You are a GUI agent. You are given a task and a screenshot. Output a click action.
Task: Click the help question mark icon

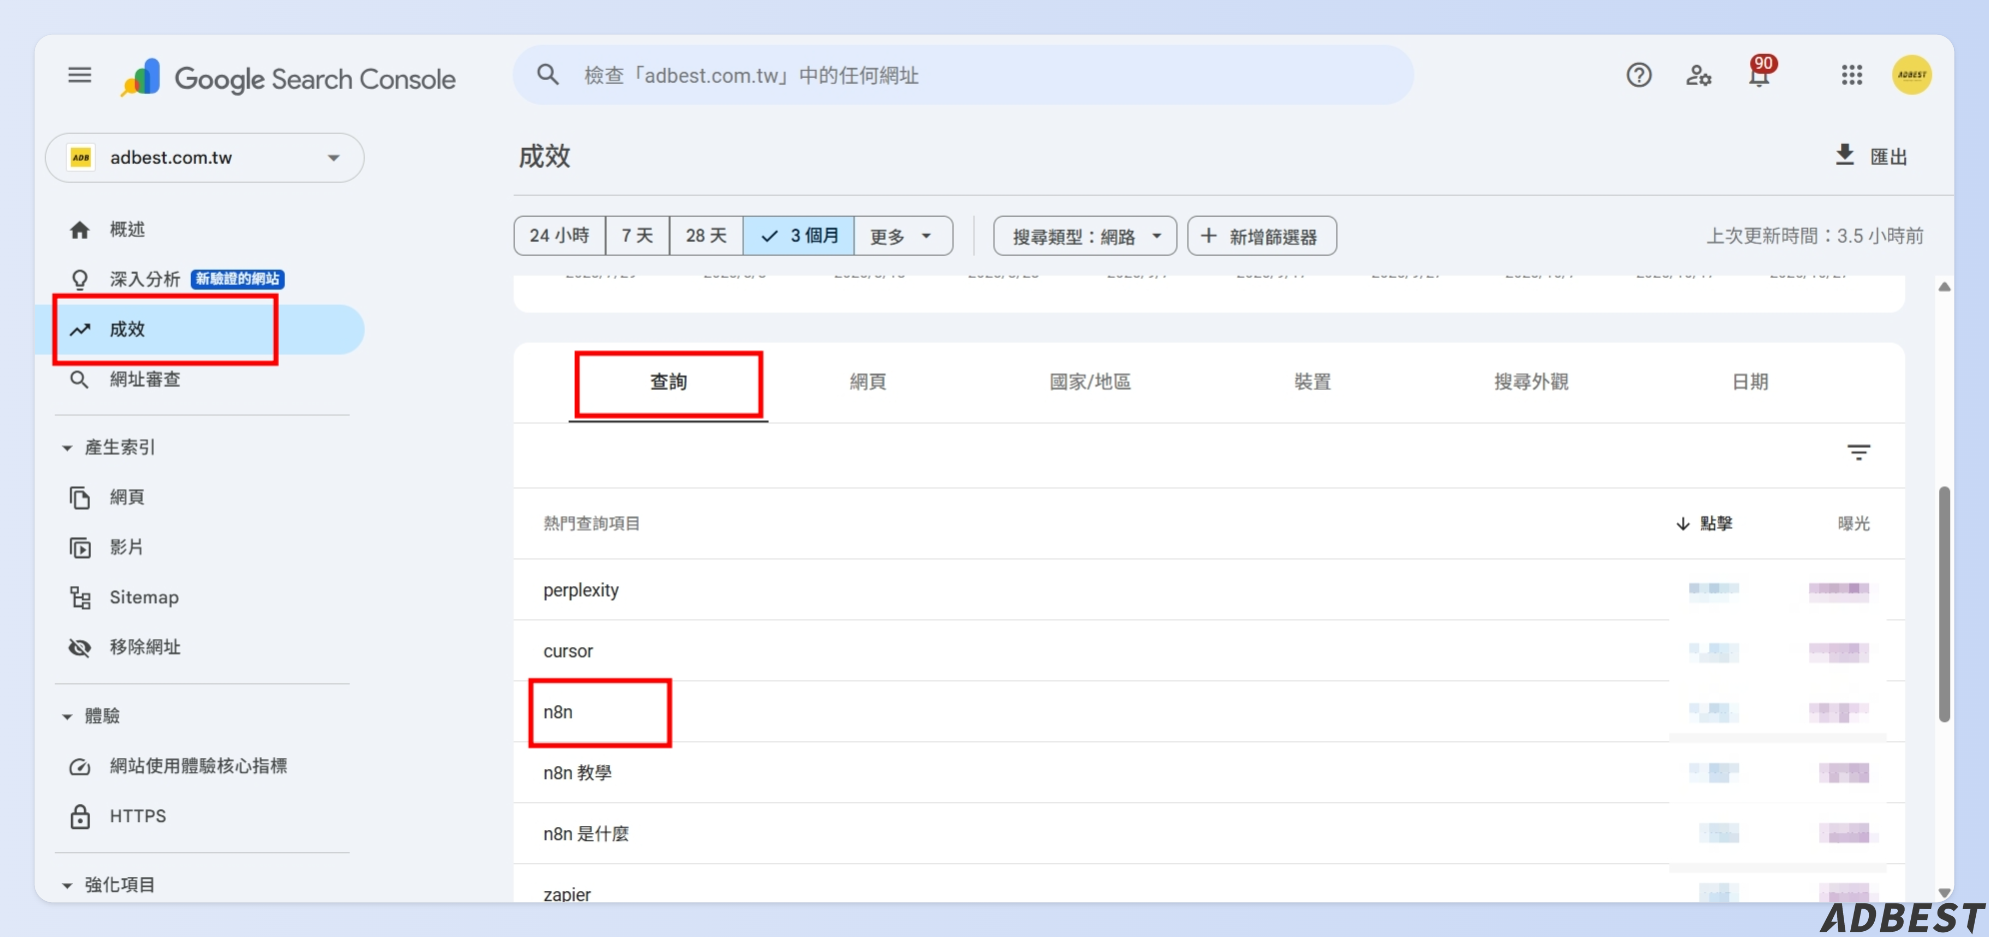pyautogui.click(x=1638, y=75)
